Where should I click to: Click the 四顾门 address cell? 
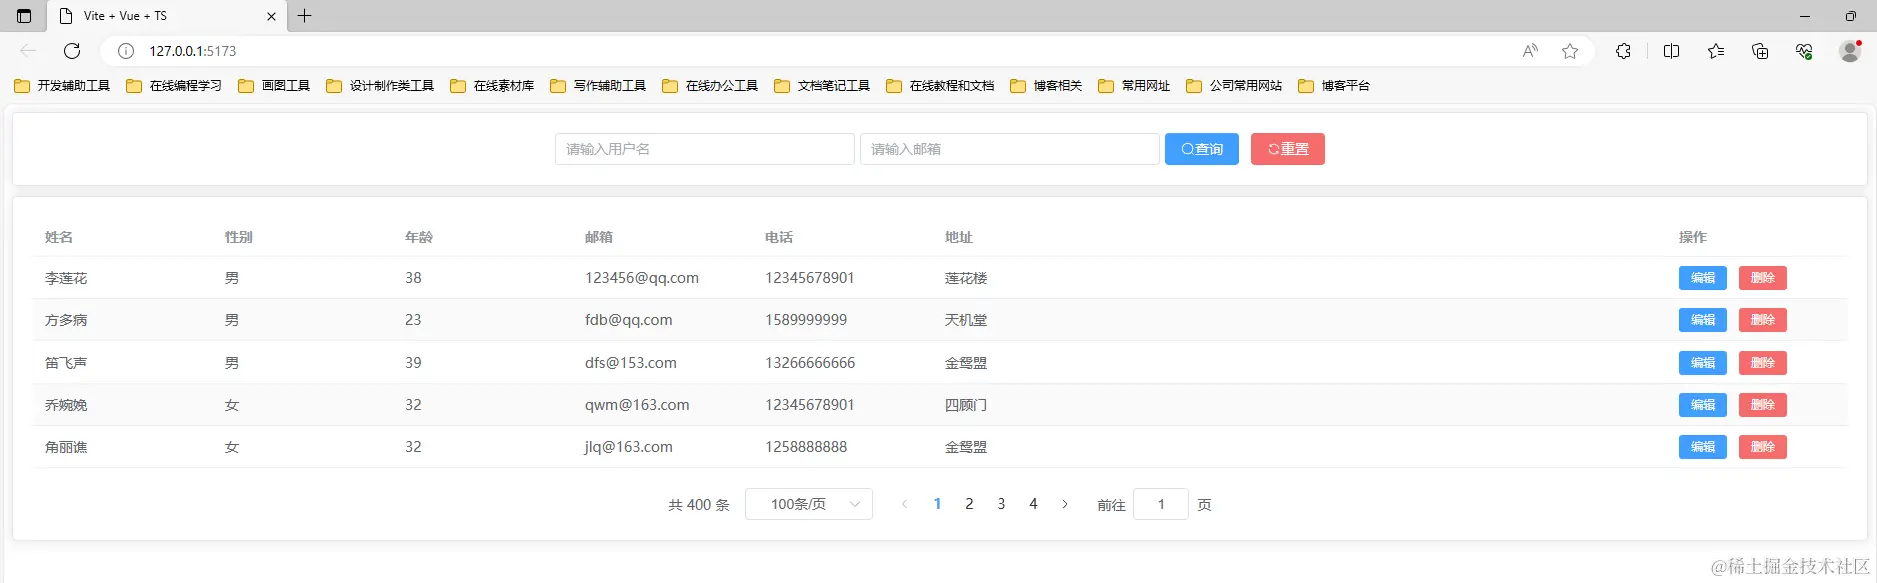(966, 405)
